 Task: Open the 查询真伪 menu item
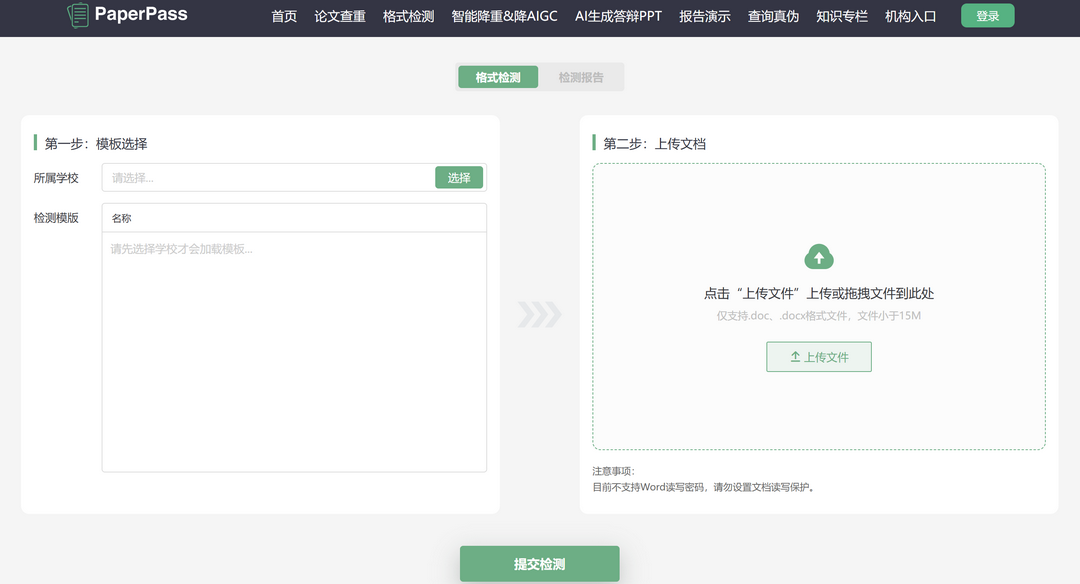click(771, 16)
